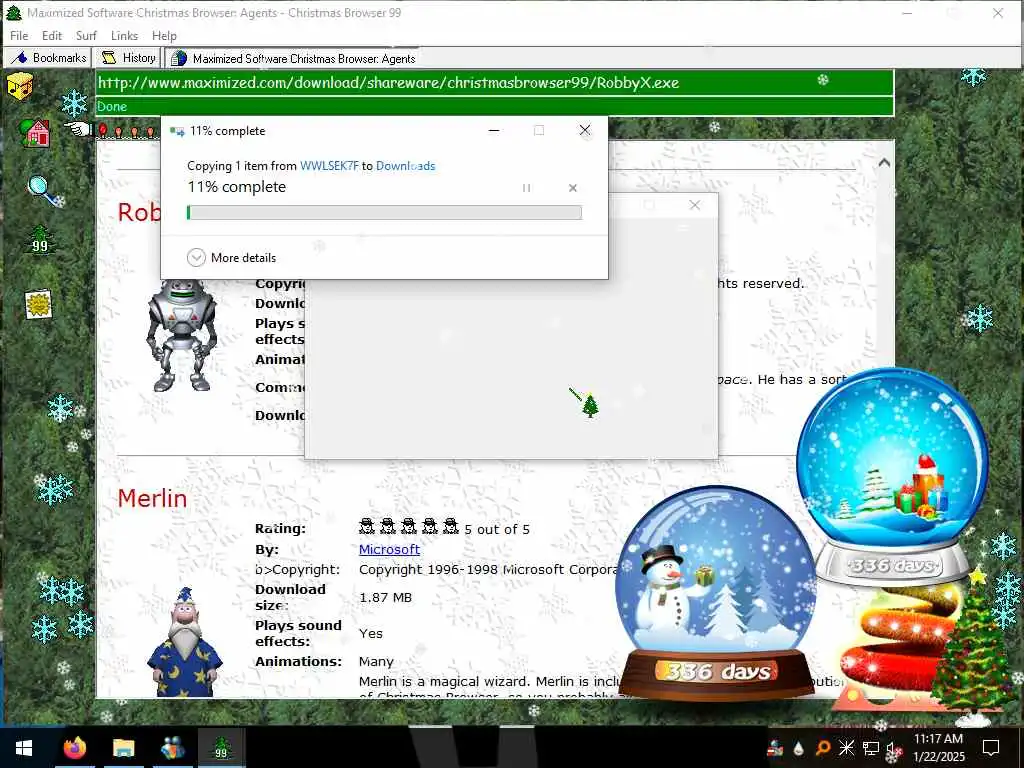Viewport: 1024px width, 768px height.
Task: Click the colorful first tray icon
Action: 775,748
